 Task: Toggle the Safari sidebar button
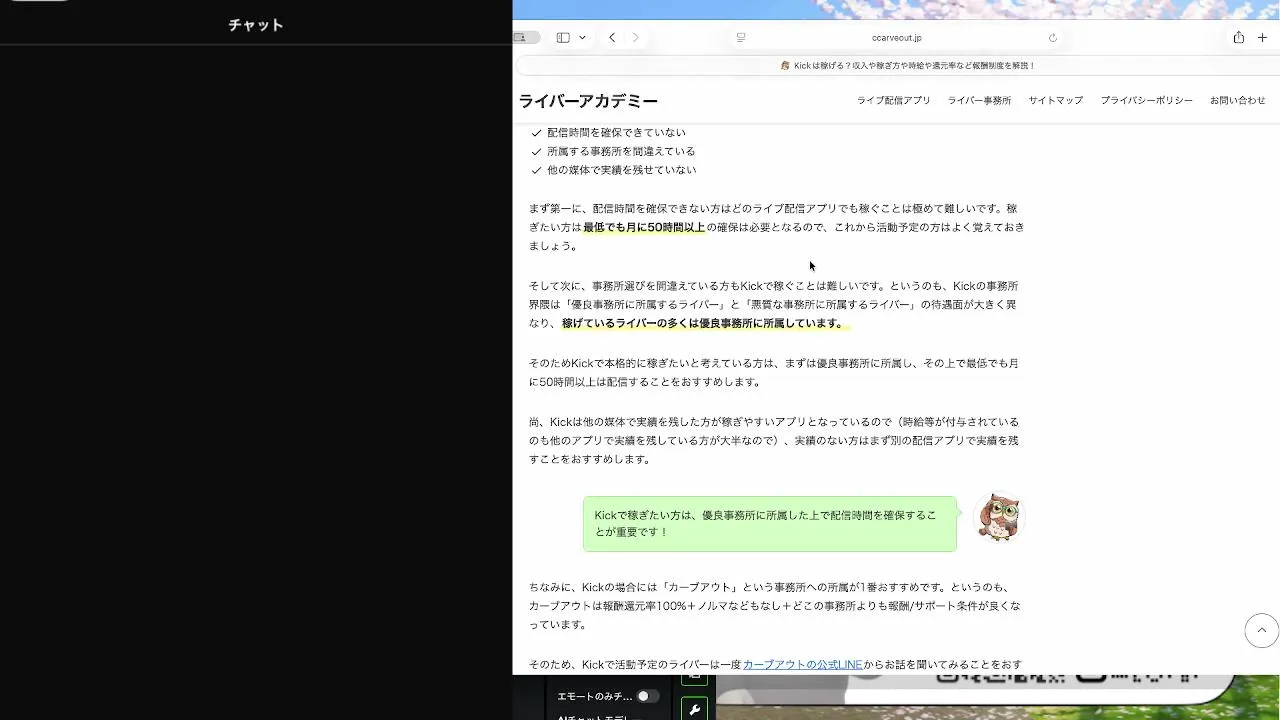tap(563, 38)
